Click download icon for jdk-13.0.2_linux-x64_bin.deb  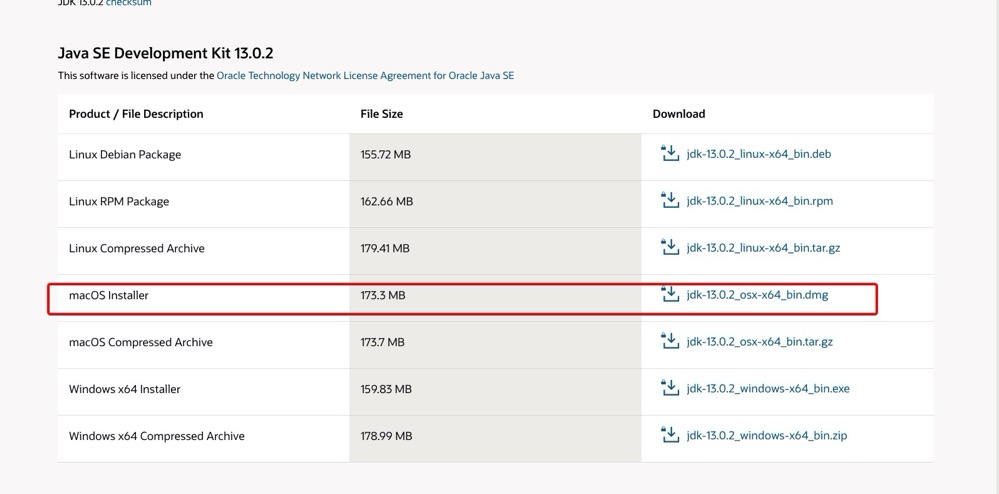click(670, 153)
